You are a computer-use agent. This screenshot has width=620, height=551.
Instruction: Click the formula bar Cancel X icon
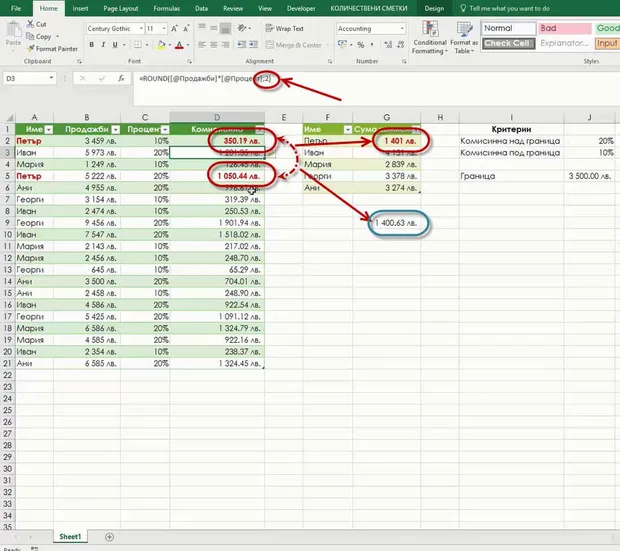tap(83, 78)
